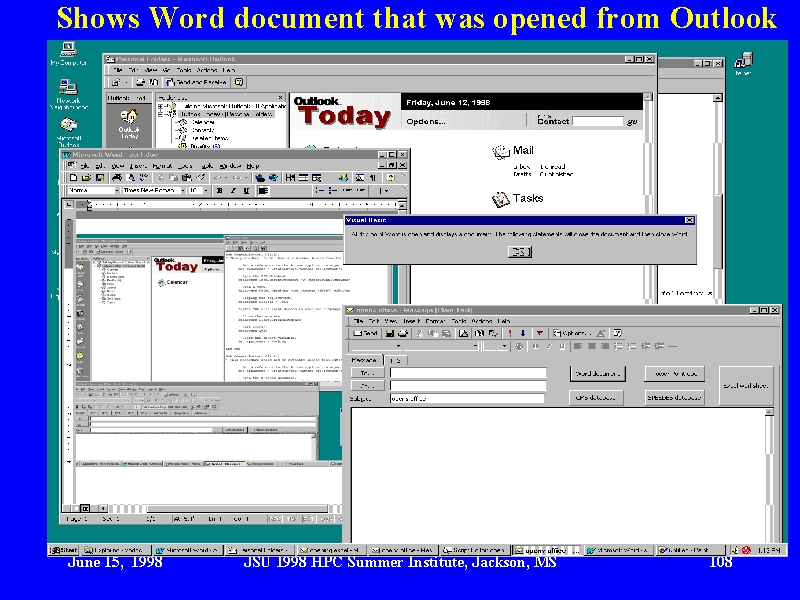Click into the Subject field of the message
Viewport: 800px width, 600px height.
[x=467, y=398]
